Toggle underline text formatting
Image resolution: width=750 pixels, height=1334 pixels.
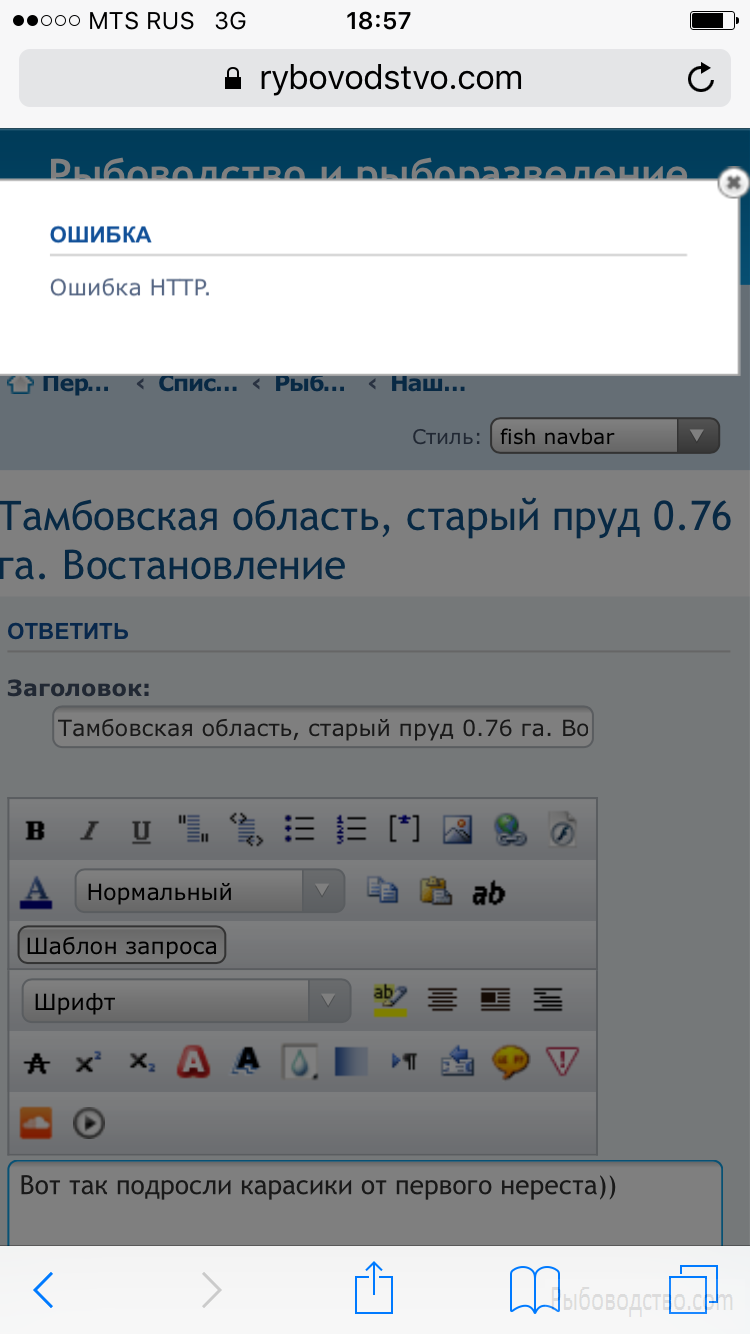[142, 831]
